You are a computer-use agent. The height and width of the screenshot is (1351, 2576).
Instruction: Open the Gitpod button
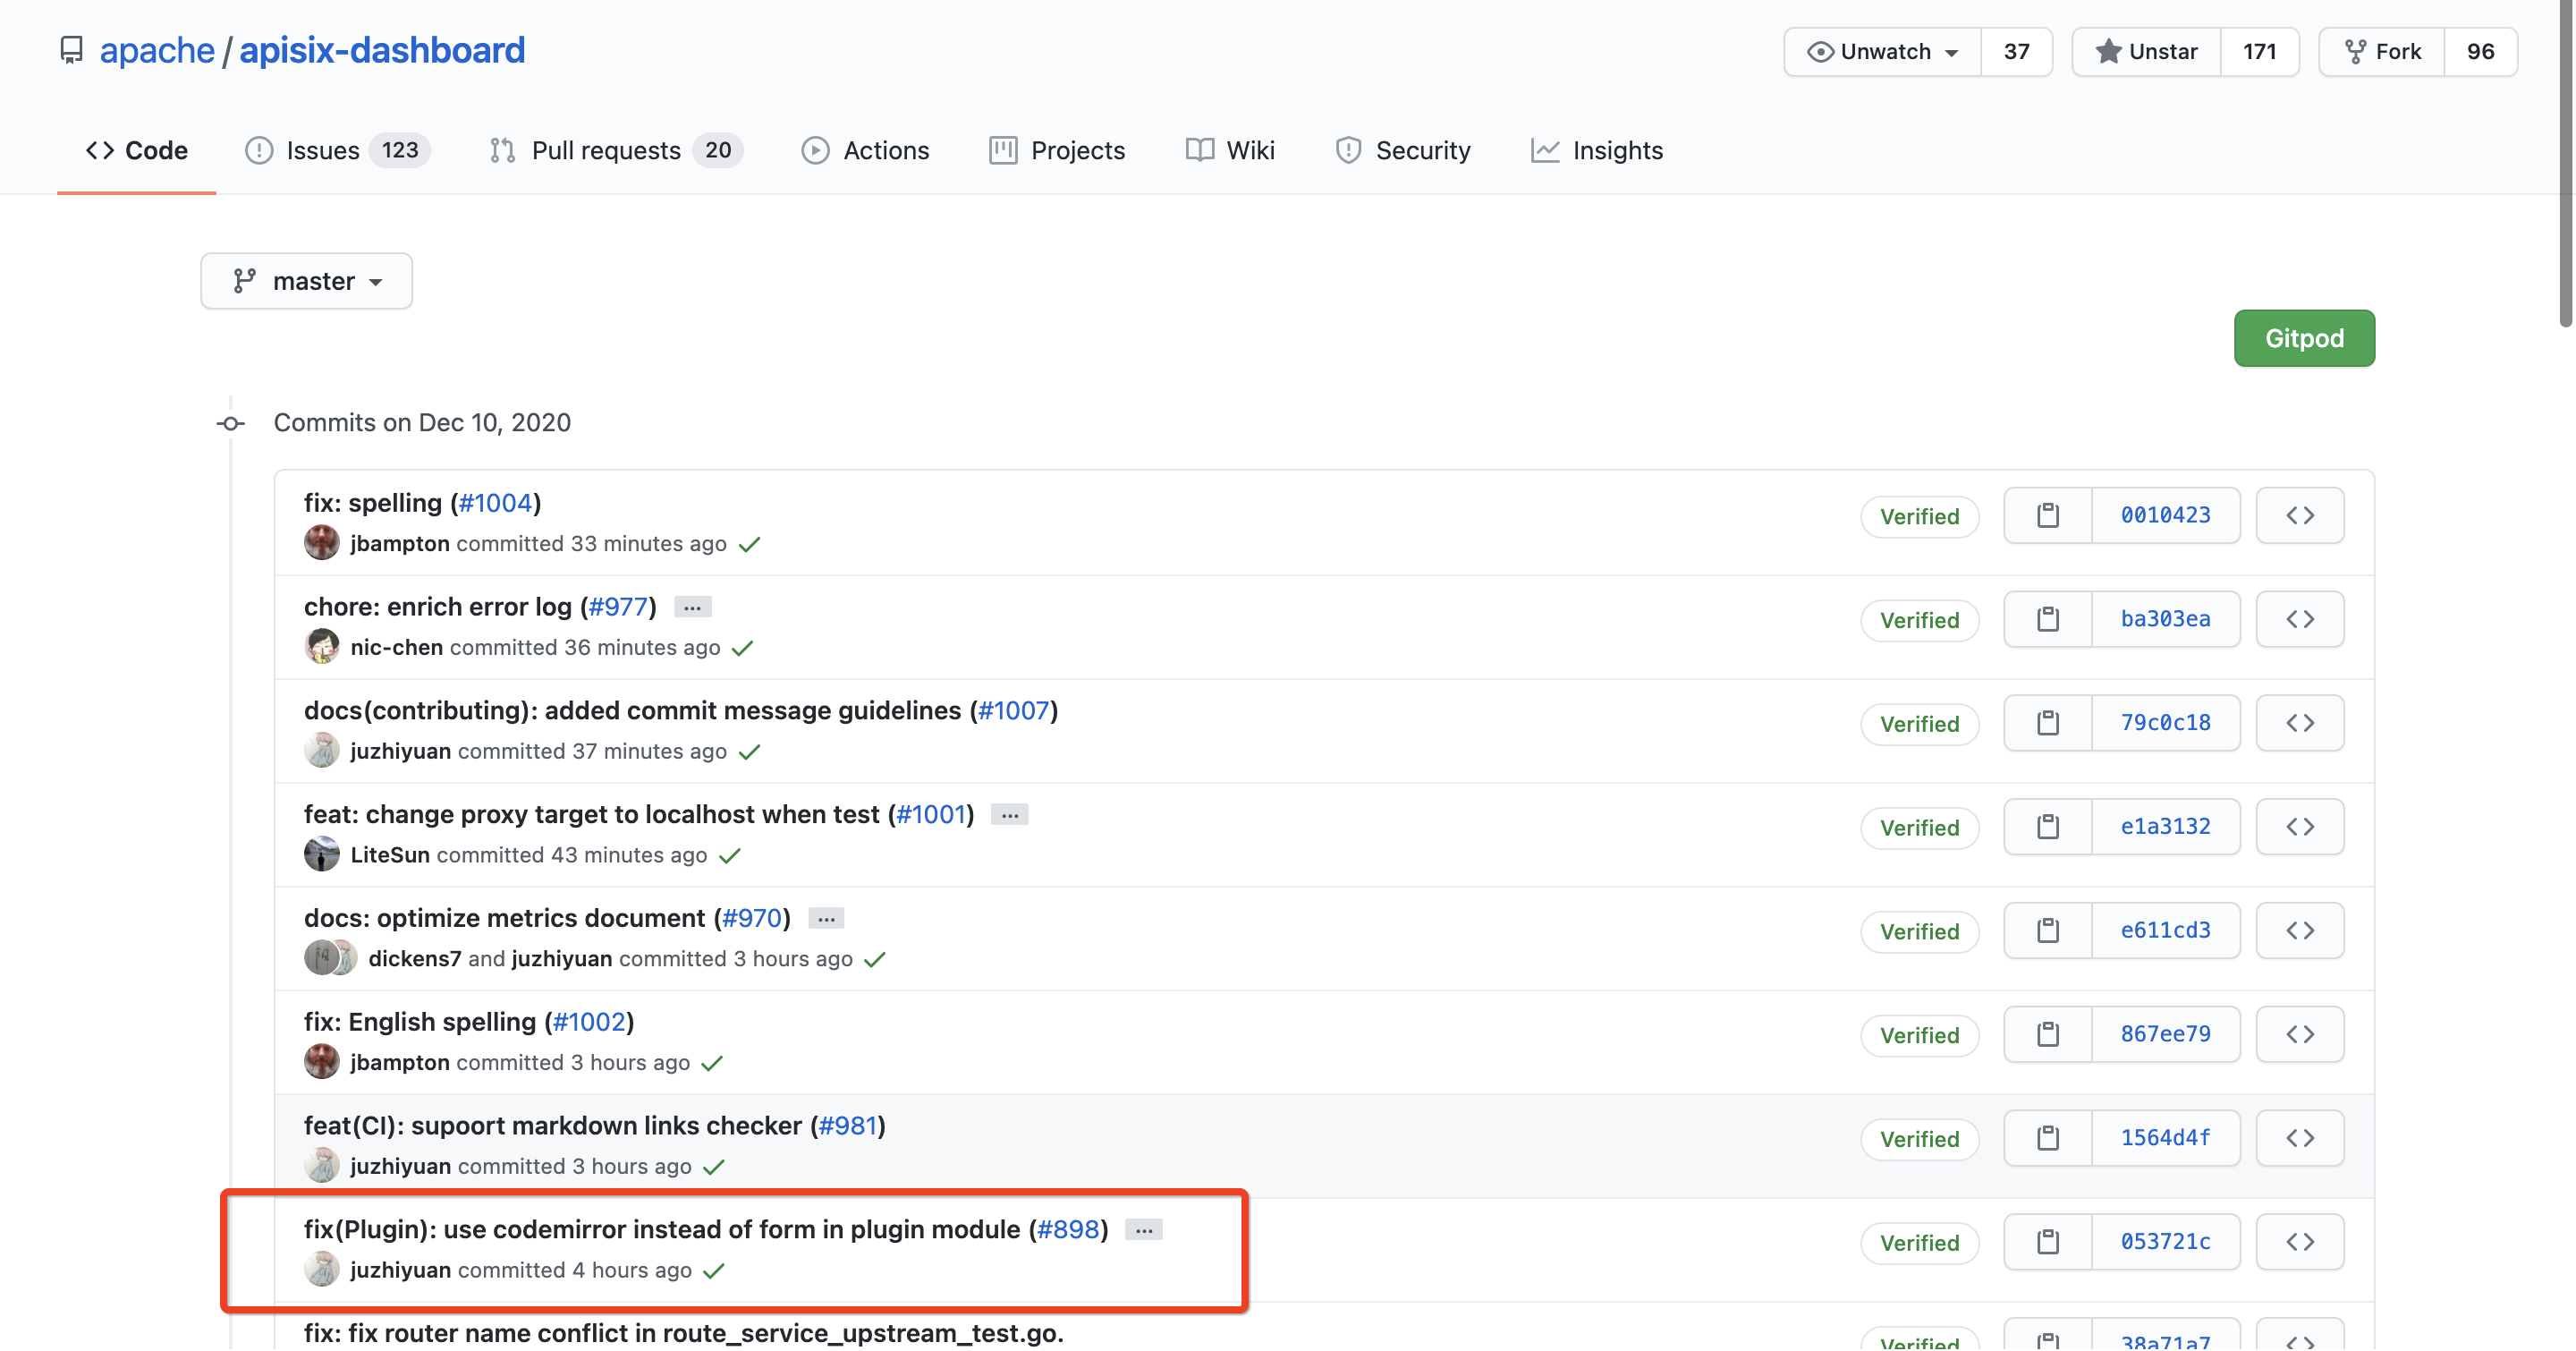pos(2304,338)
